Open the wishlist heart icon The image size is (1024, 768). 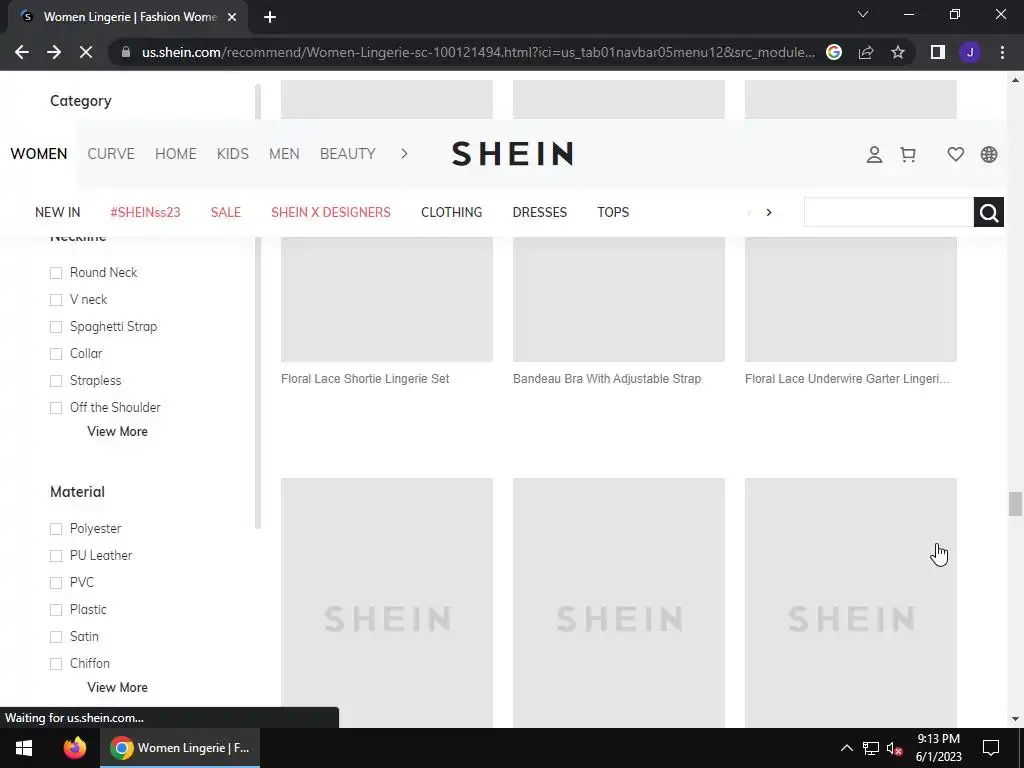pyautogui.click(x=955, y=154)
